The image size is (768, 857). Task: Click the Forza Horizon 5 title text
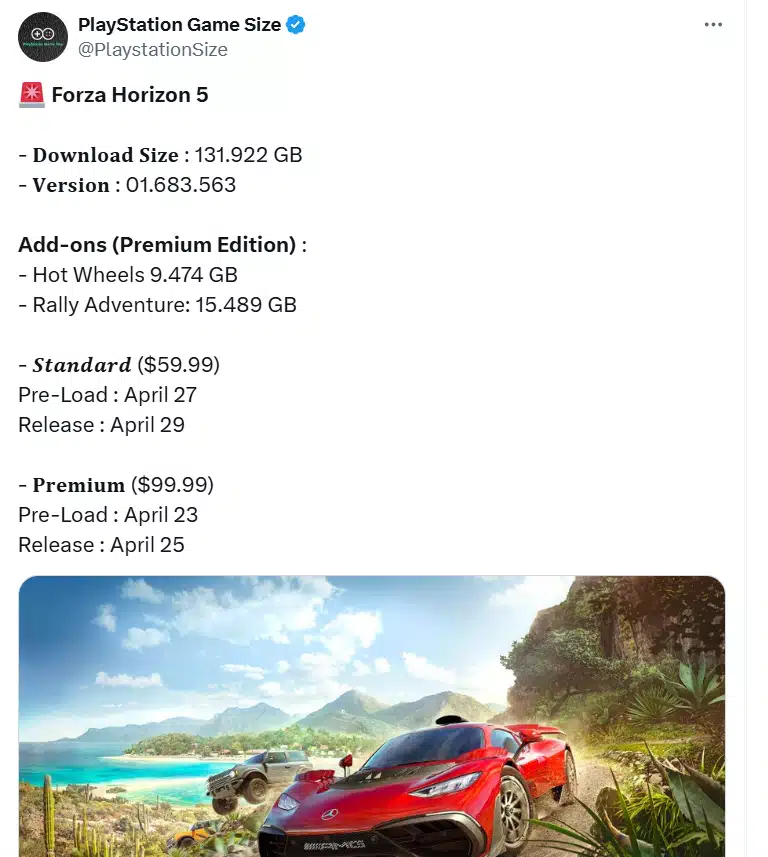coord(129,95)
